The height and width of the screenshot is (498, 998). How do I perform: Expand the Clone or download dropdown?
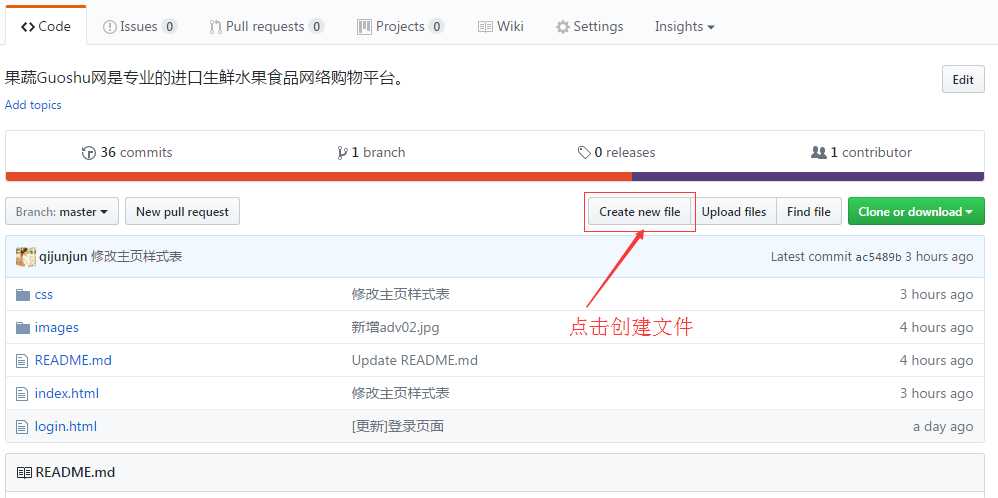(916, 211)
